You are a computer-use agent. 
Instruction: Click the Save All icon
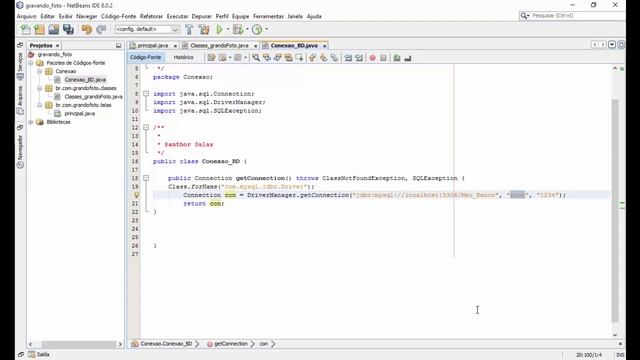click(68, 29)
